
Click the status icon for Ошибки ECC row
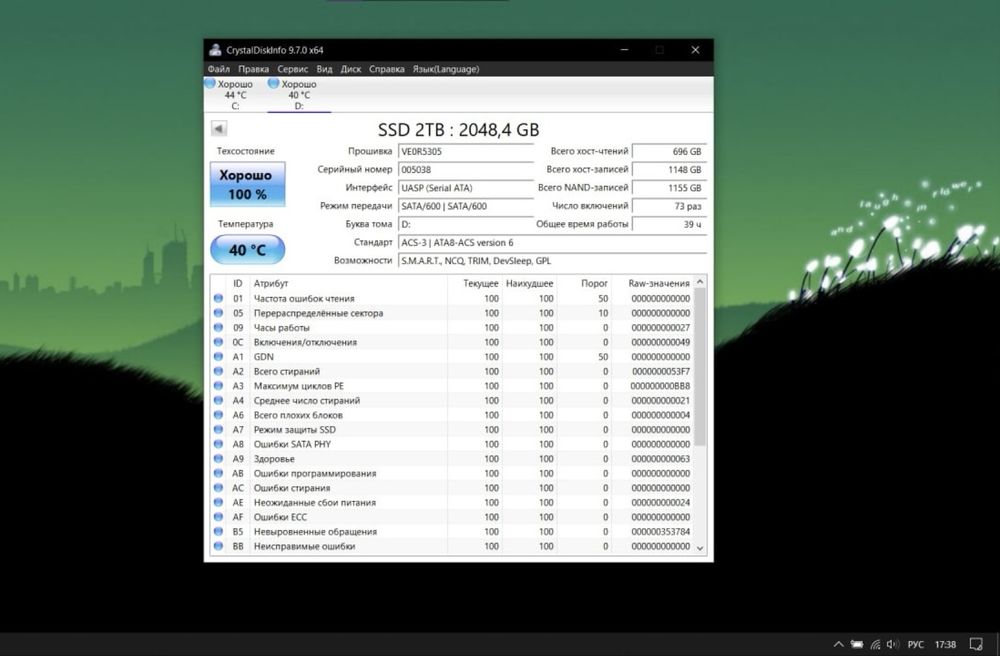pyautogui.click(x=218, y=517)
